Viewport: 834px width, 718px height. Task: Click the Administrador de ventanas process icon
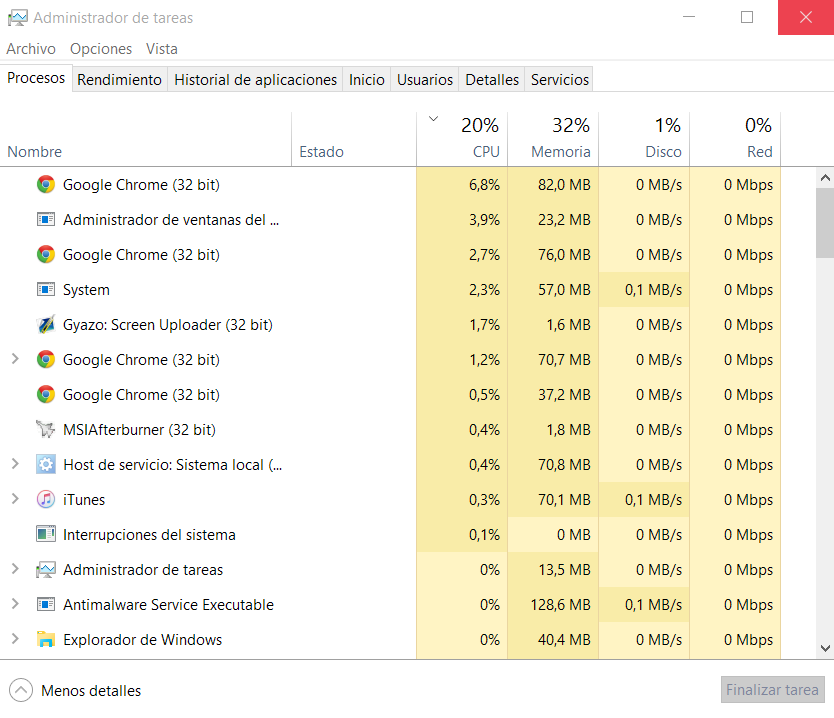[46, 219]
